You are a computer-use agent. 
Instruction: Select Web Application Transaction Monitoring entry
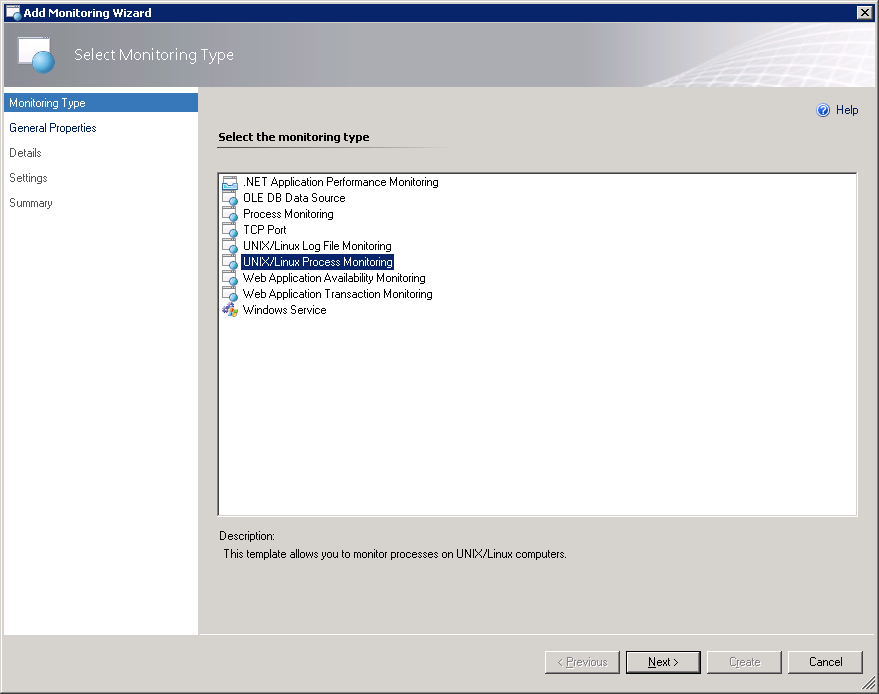[337, 294]
